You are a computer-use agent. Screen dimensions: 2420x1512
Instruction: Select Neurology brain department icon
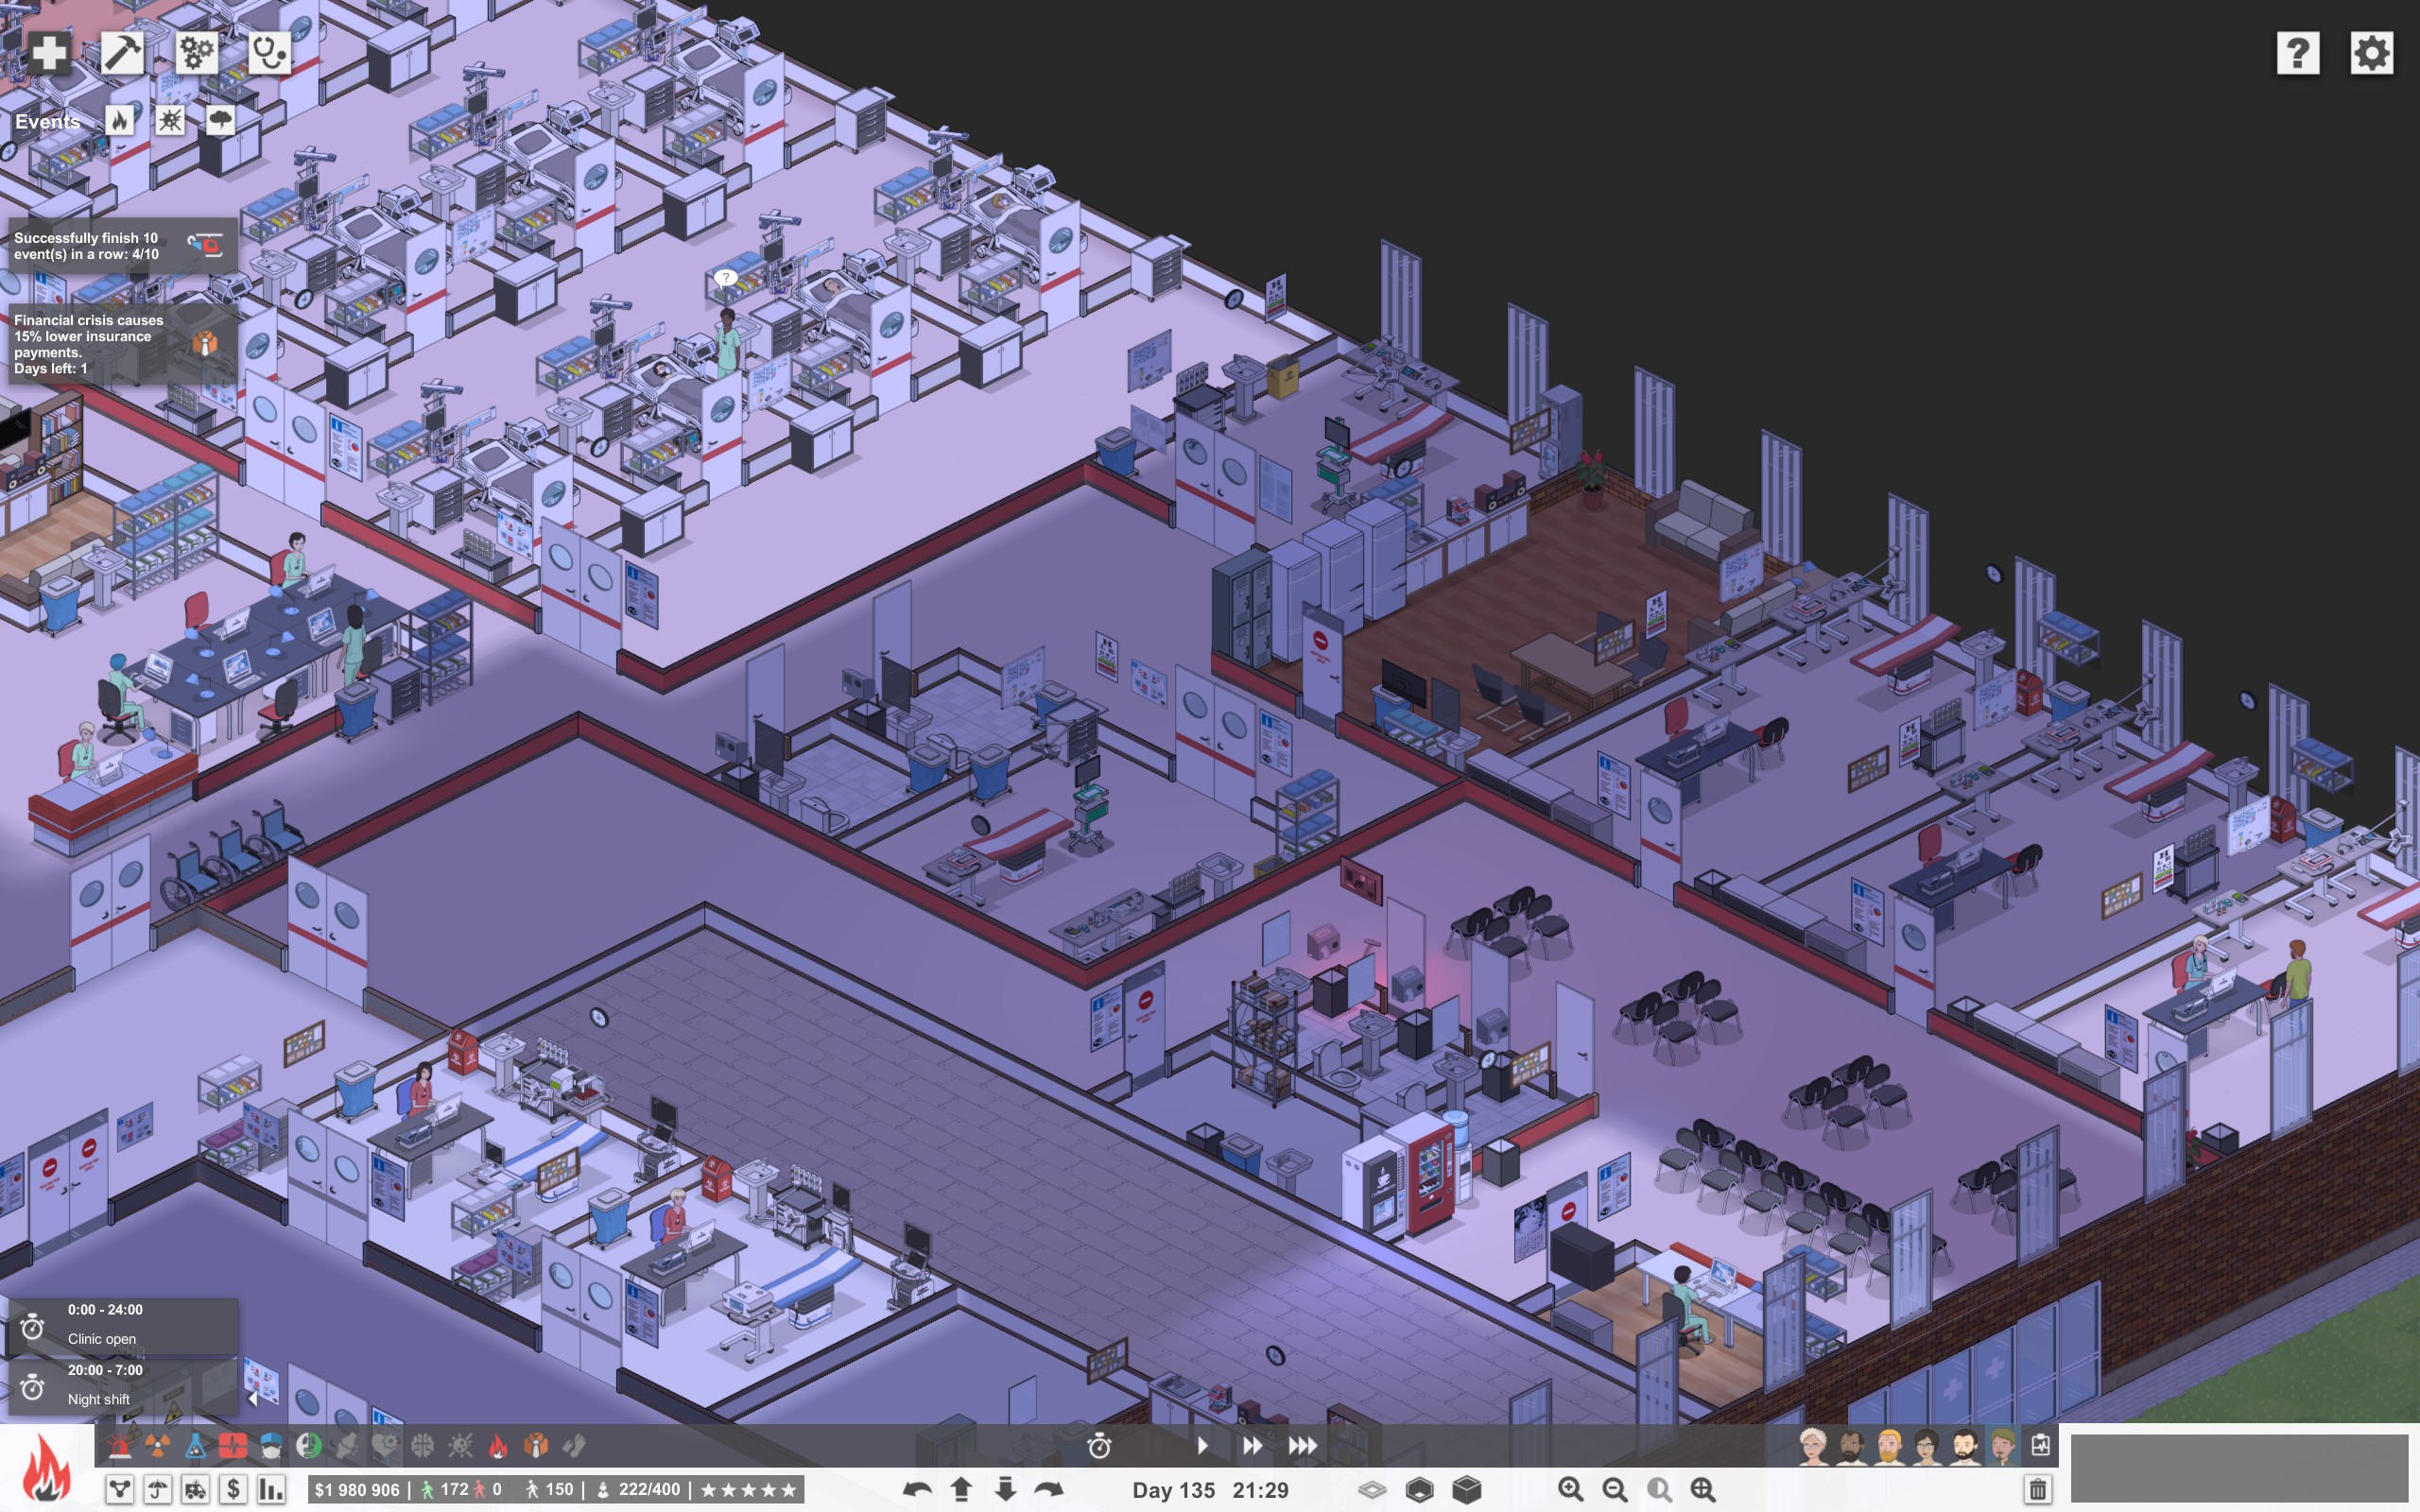(x=423, y=1445)
